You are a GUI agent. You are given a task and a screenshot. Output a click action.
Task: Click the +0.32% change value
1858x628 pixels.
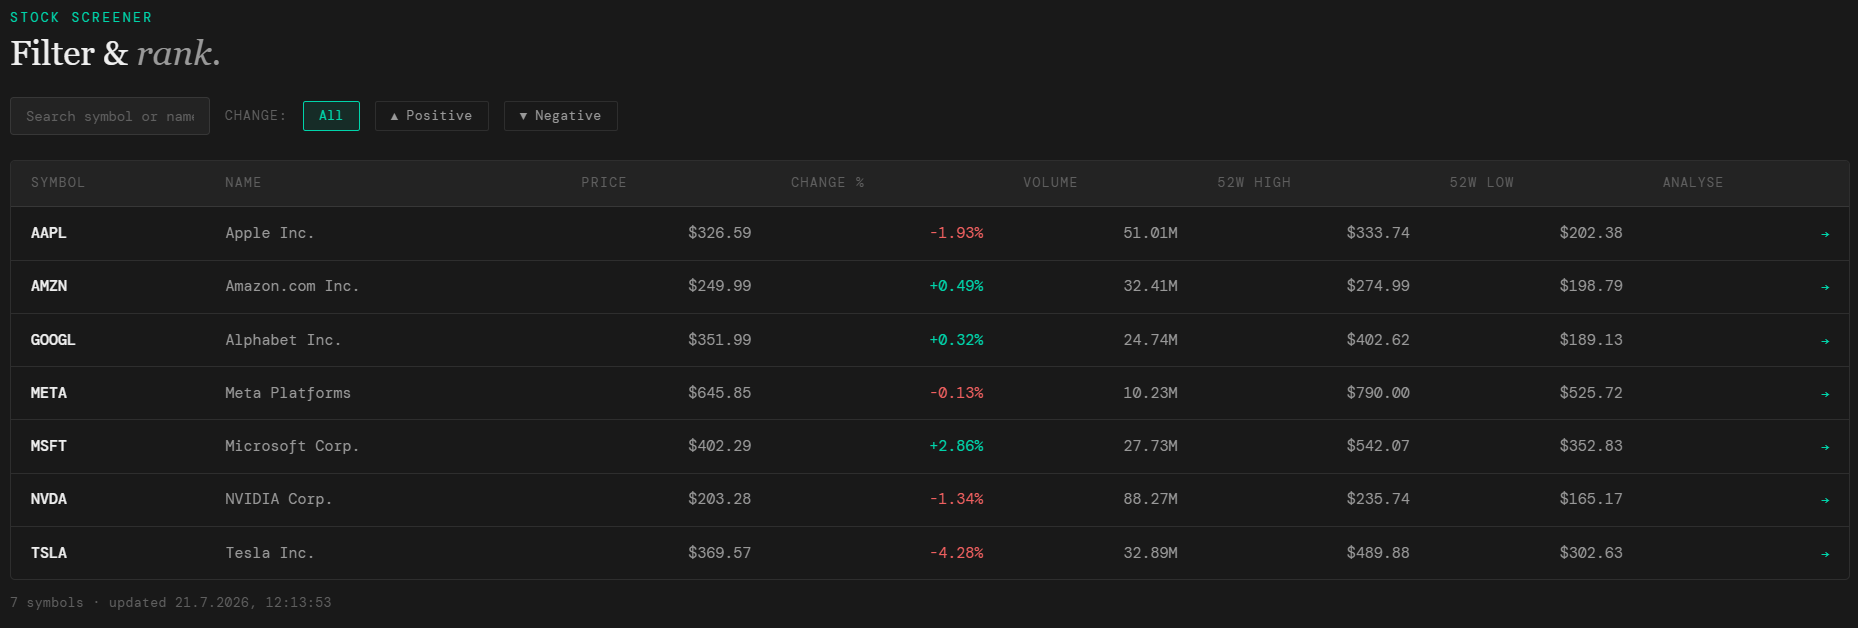coord(957,340)
